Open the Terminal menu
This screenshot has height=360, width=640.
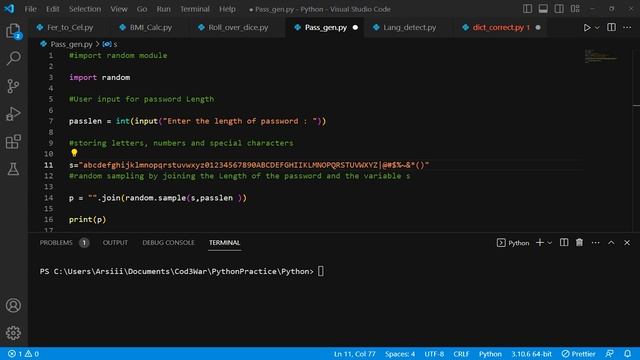pos(195,9)
